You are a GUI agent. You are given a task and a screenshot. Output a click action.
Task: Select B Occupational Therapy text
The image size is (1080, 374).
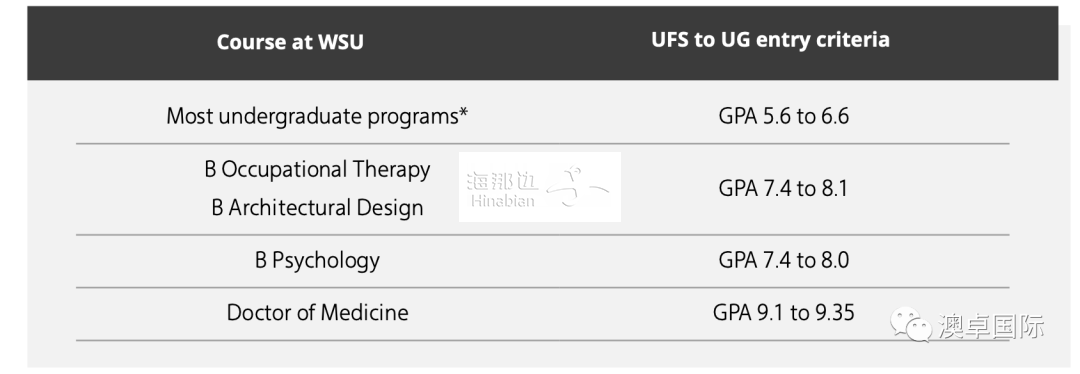[318, 169]
